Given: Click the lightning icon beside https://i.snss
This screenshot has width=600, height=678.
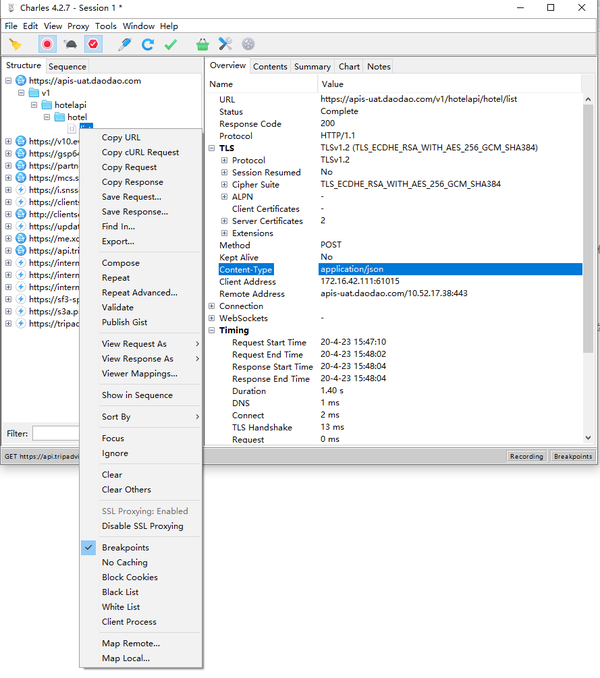Looking at the screenshot, I should pyautogui.click(x=21, y=189).
